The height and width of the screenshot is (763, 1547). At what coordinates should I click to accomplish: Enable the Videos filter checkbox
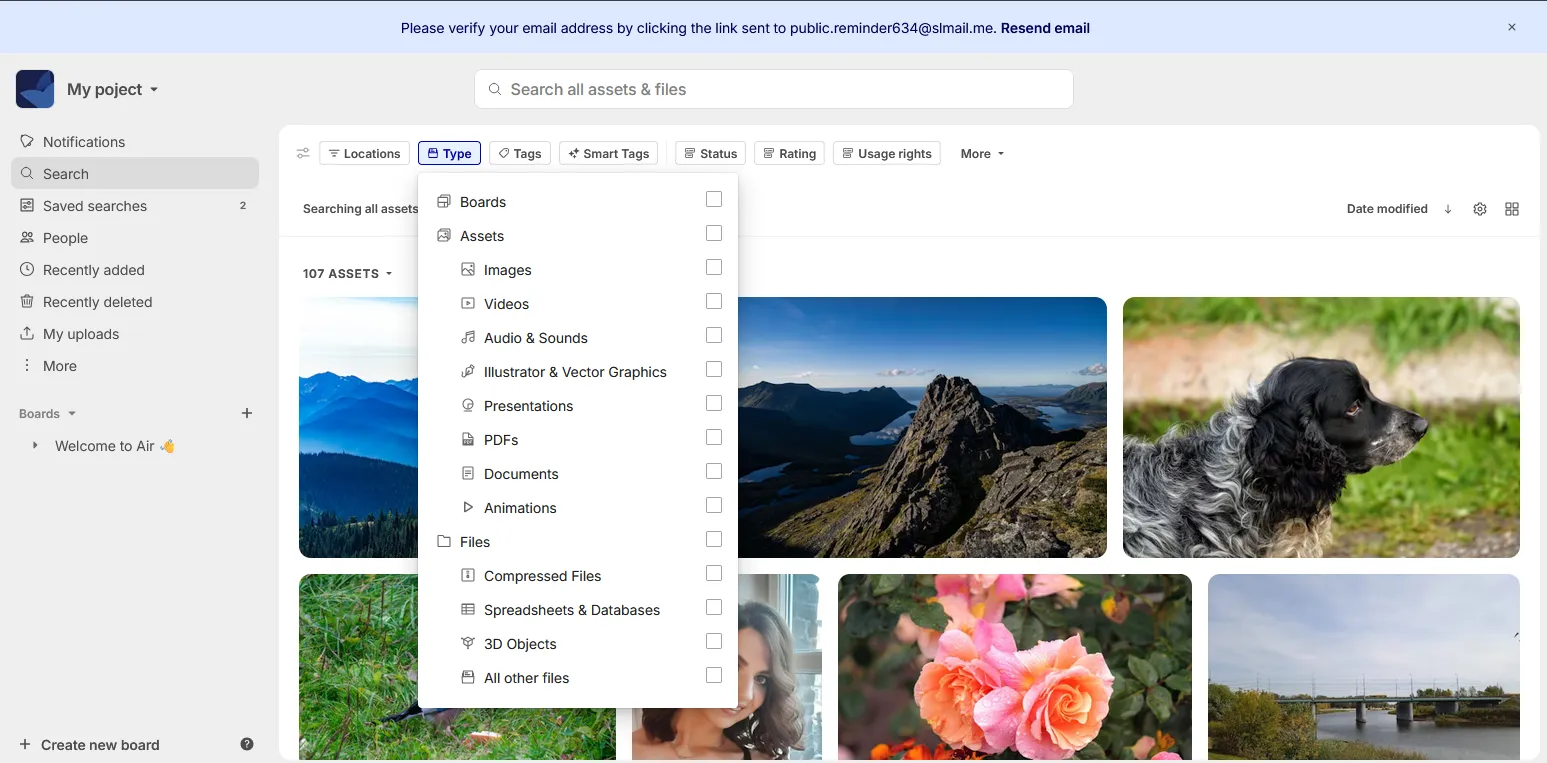tap(713, 301)
